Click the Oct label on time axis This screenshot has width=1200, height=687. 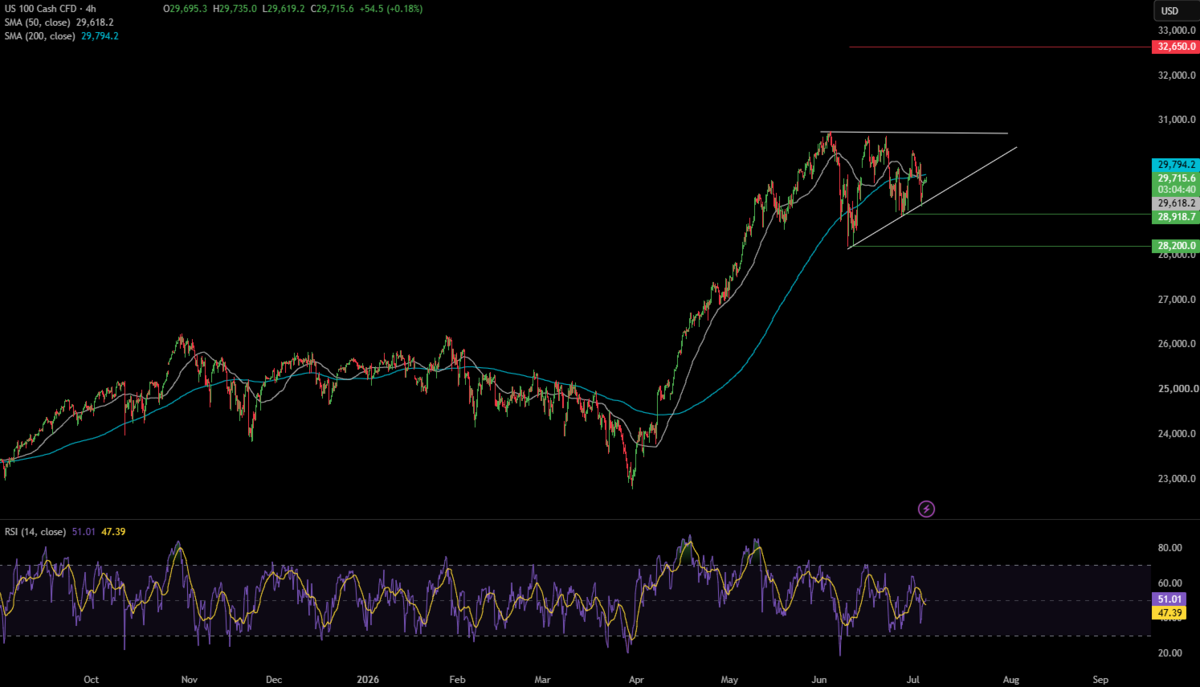click(x=91, y=678)
